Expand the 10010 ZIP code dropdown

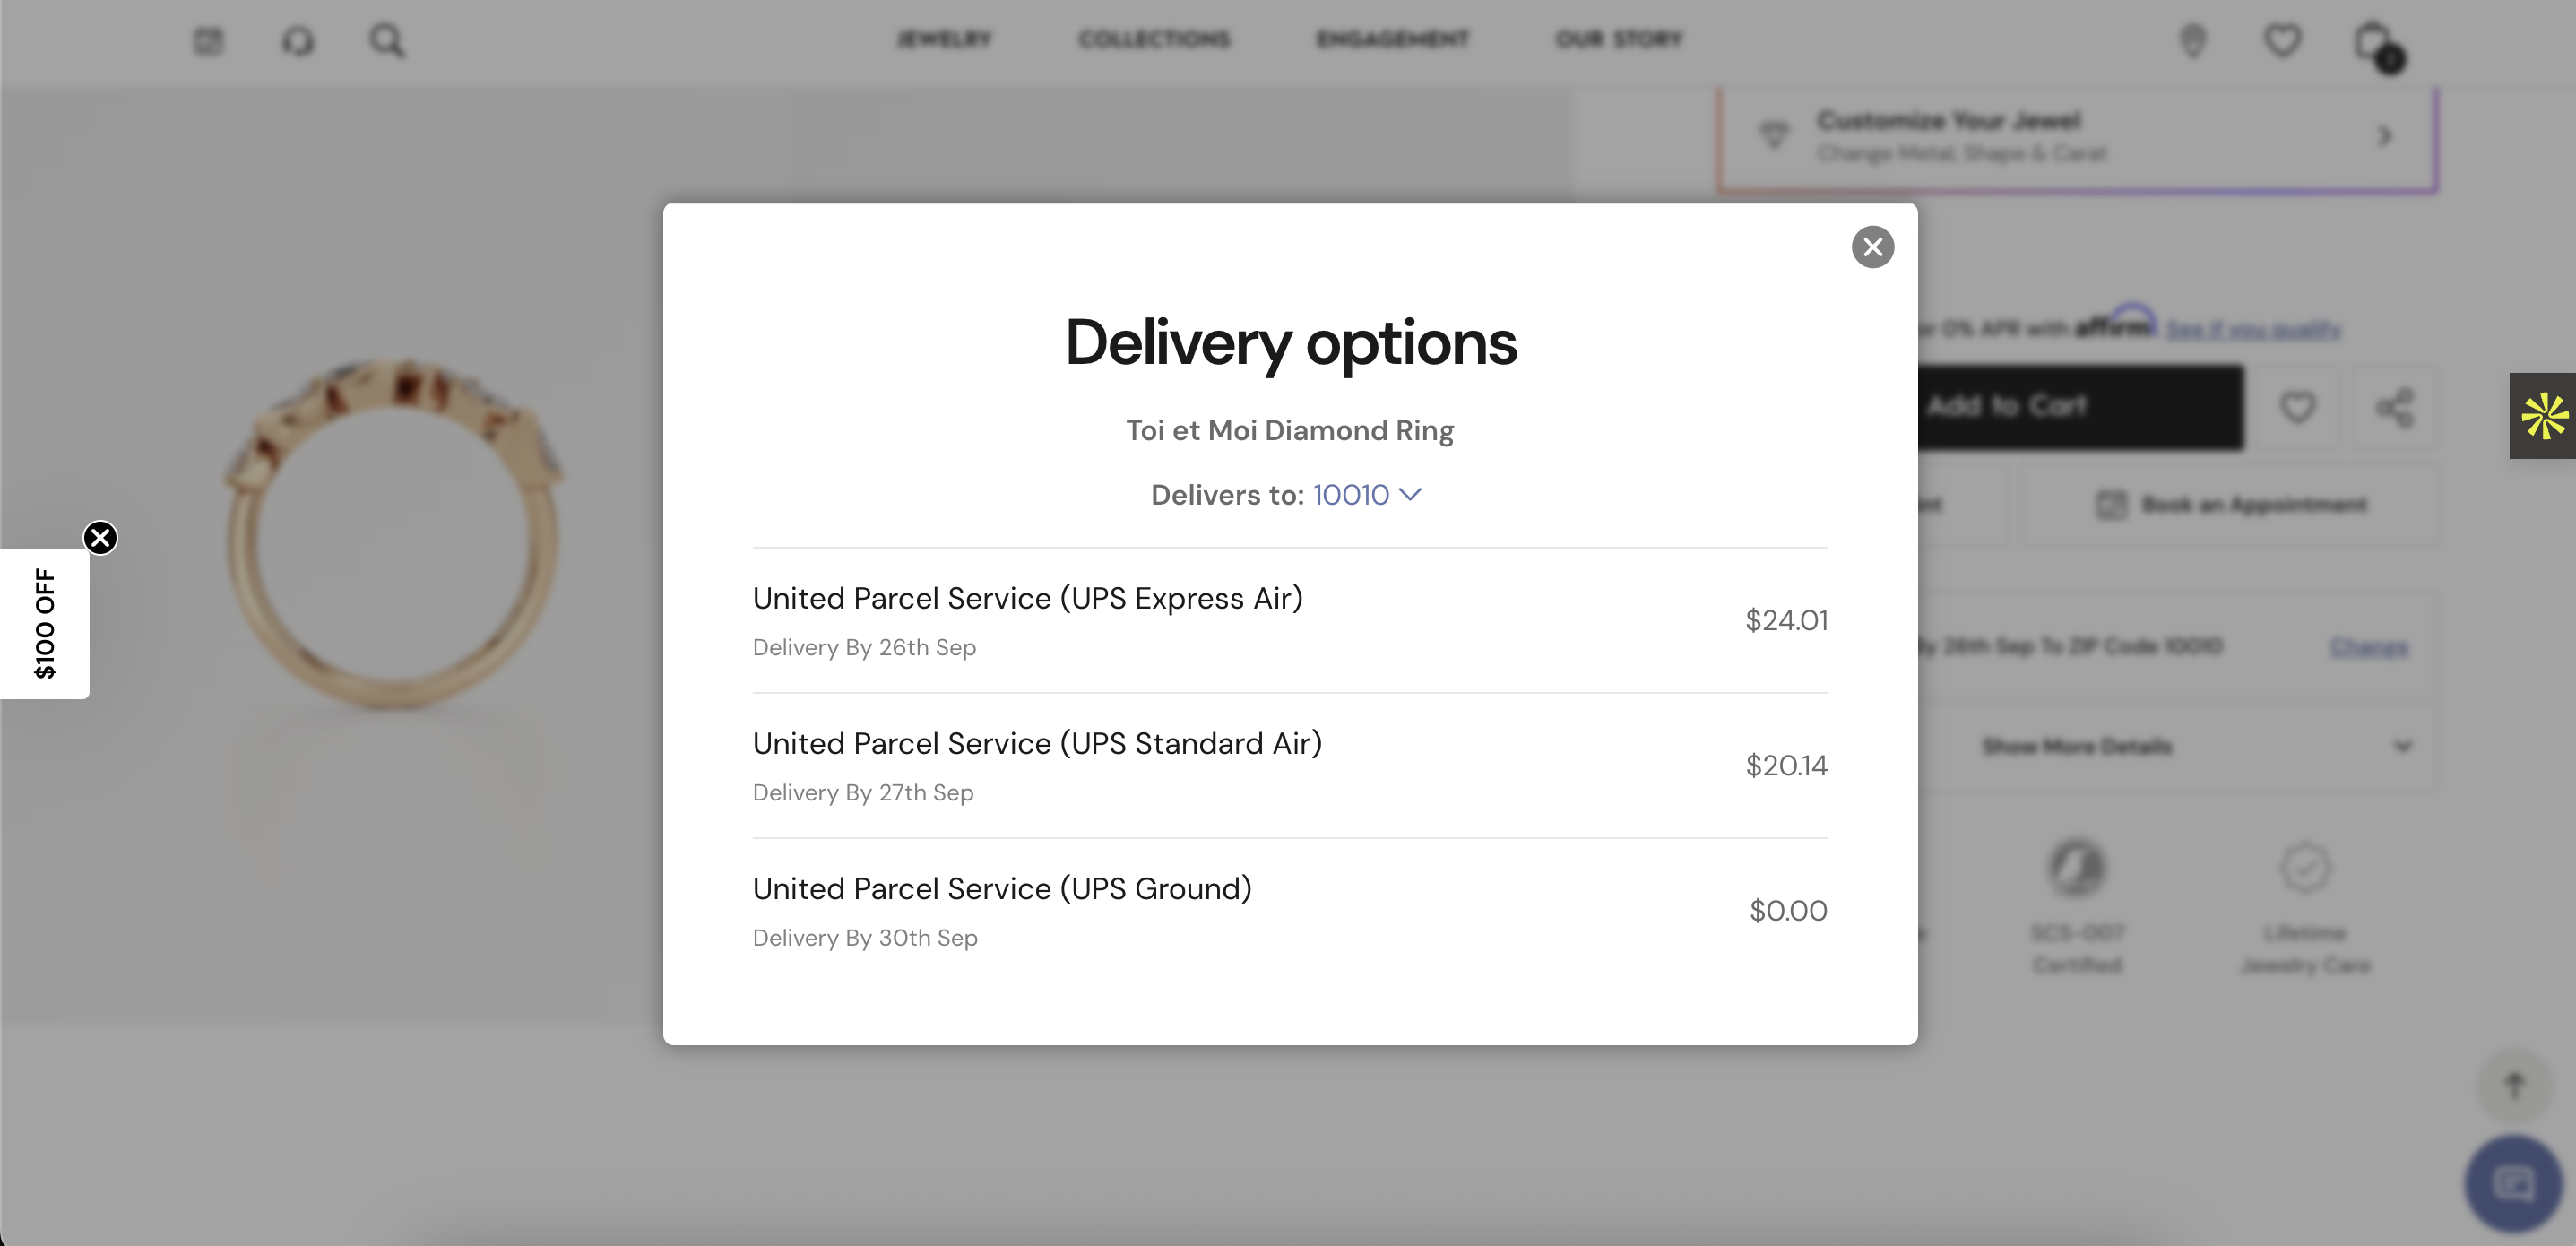coord(1366,495)
